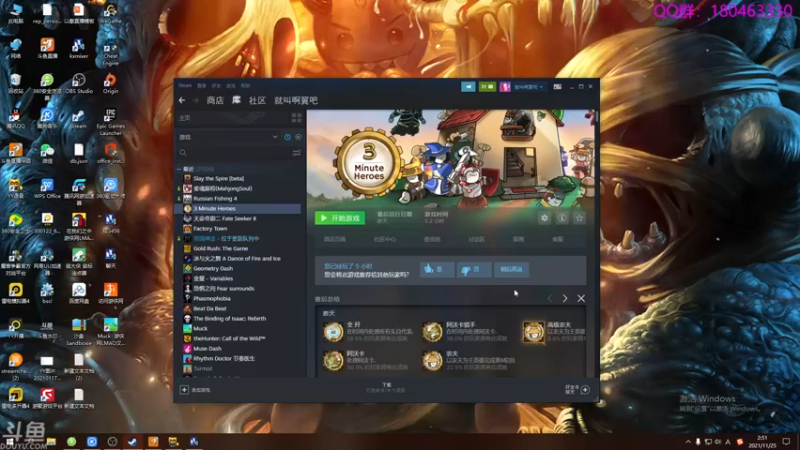This screenshot has height=450, width=800.
Task: Click green 开始游戏 play button
Action: (340, 218)
